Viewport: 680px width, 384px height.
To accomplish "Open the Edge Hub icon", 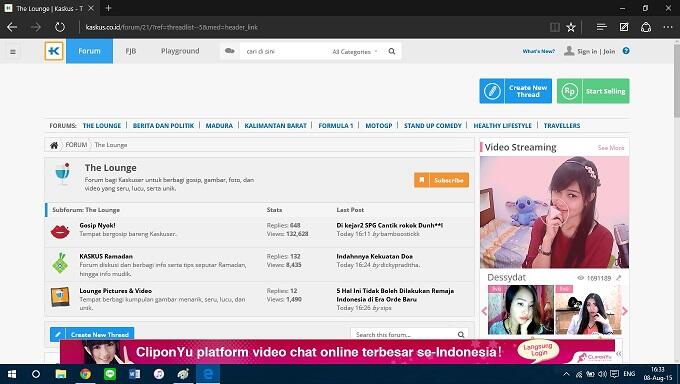I will click(x=601, y=27).
